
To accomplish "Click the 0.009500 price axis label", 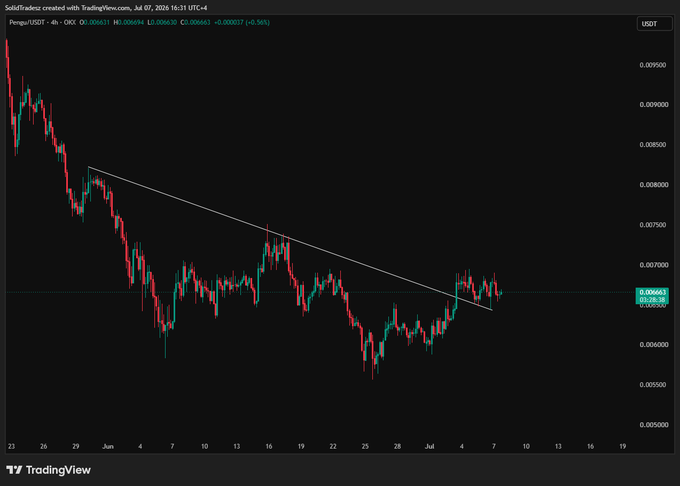I will click(652, 65).
